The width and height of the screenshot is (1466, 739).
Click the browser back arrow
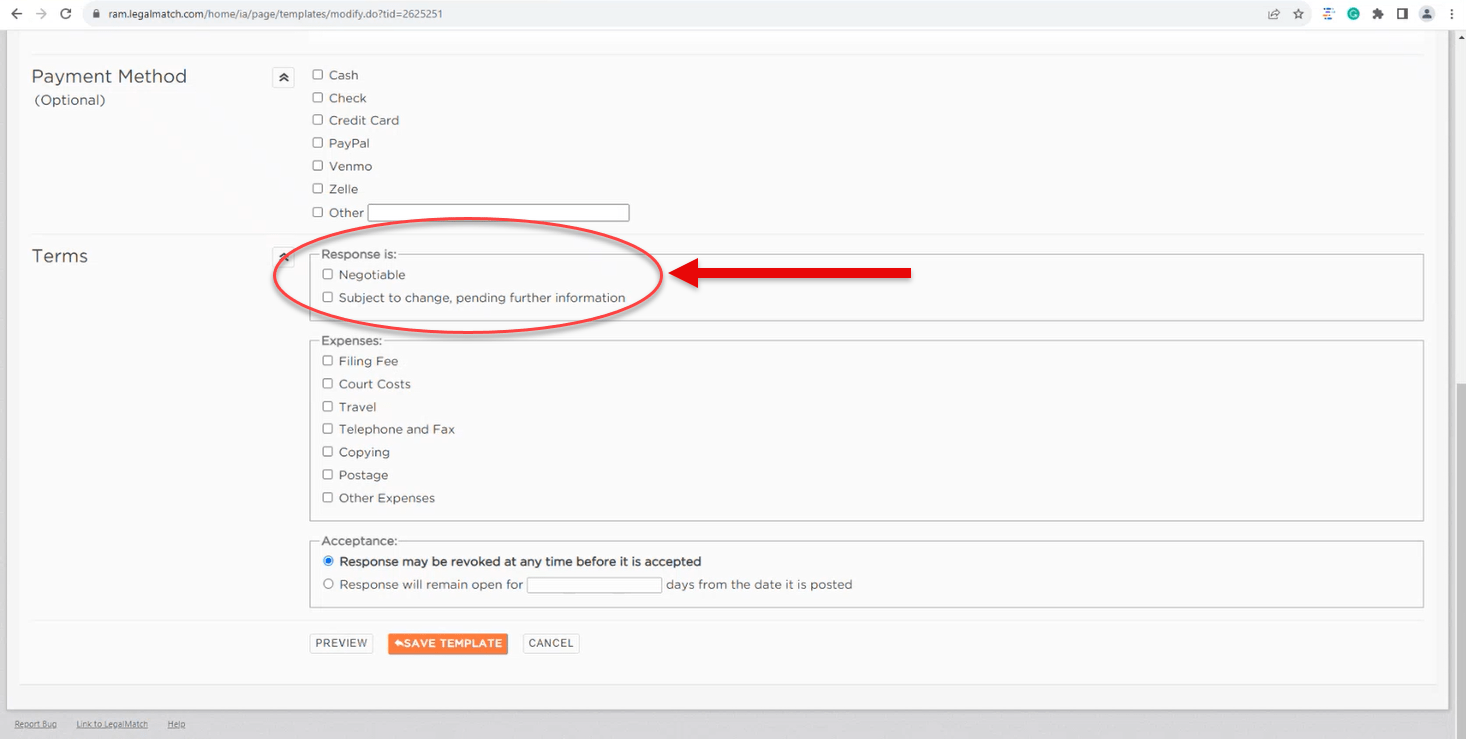[16, 14]
